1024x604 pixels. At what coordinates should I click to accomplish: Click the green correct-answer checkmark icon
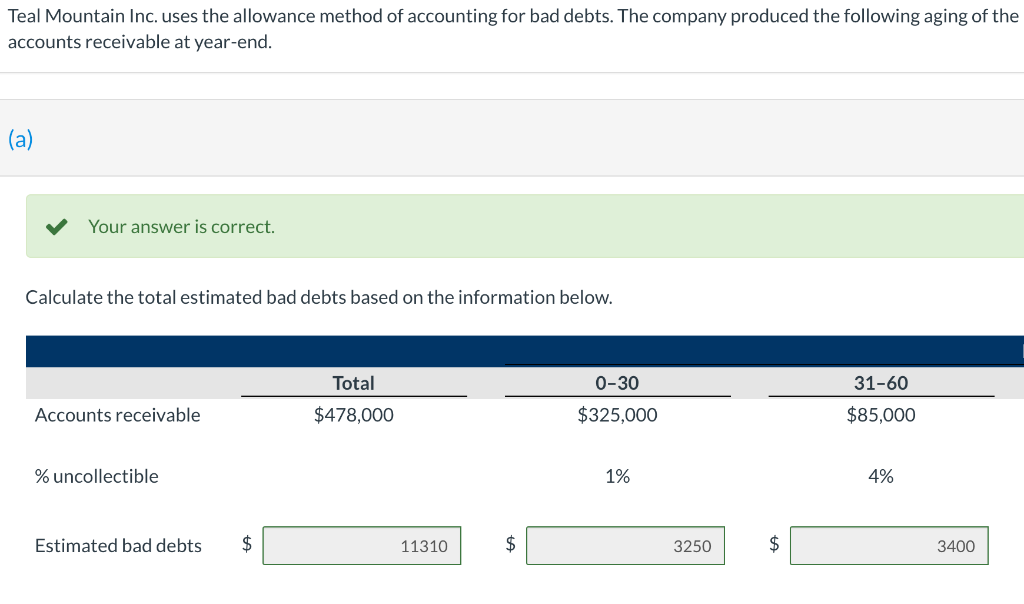coord(58,227)
